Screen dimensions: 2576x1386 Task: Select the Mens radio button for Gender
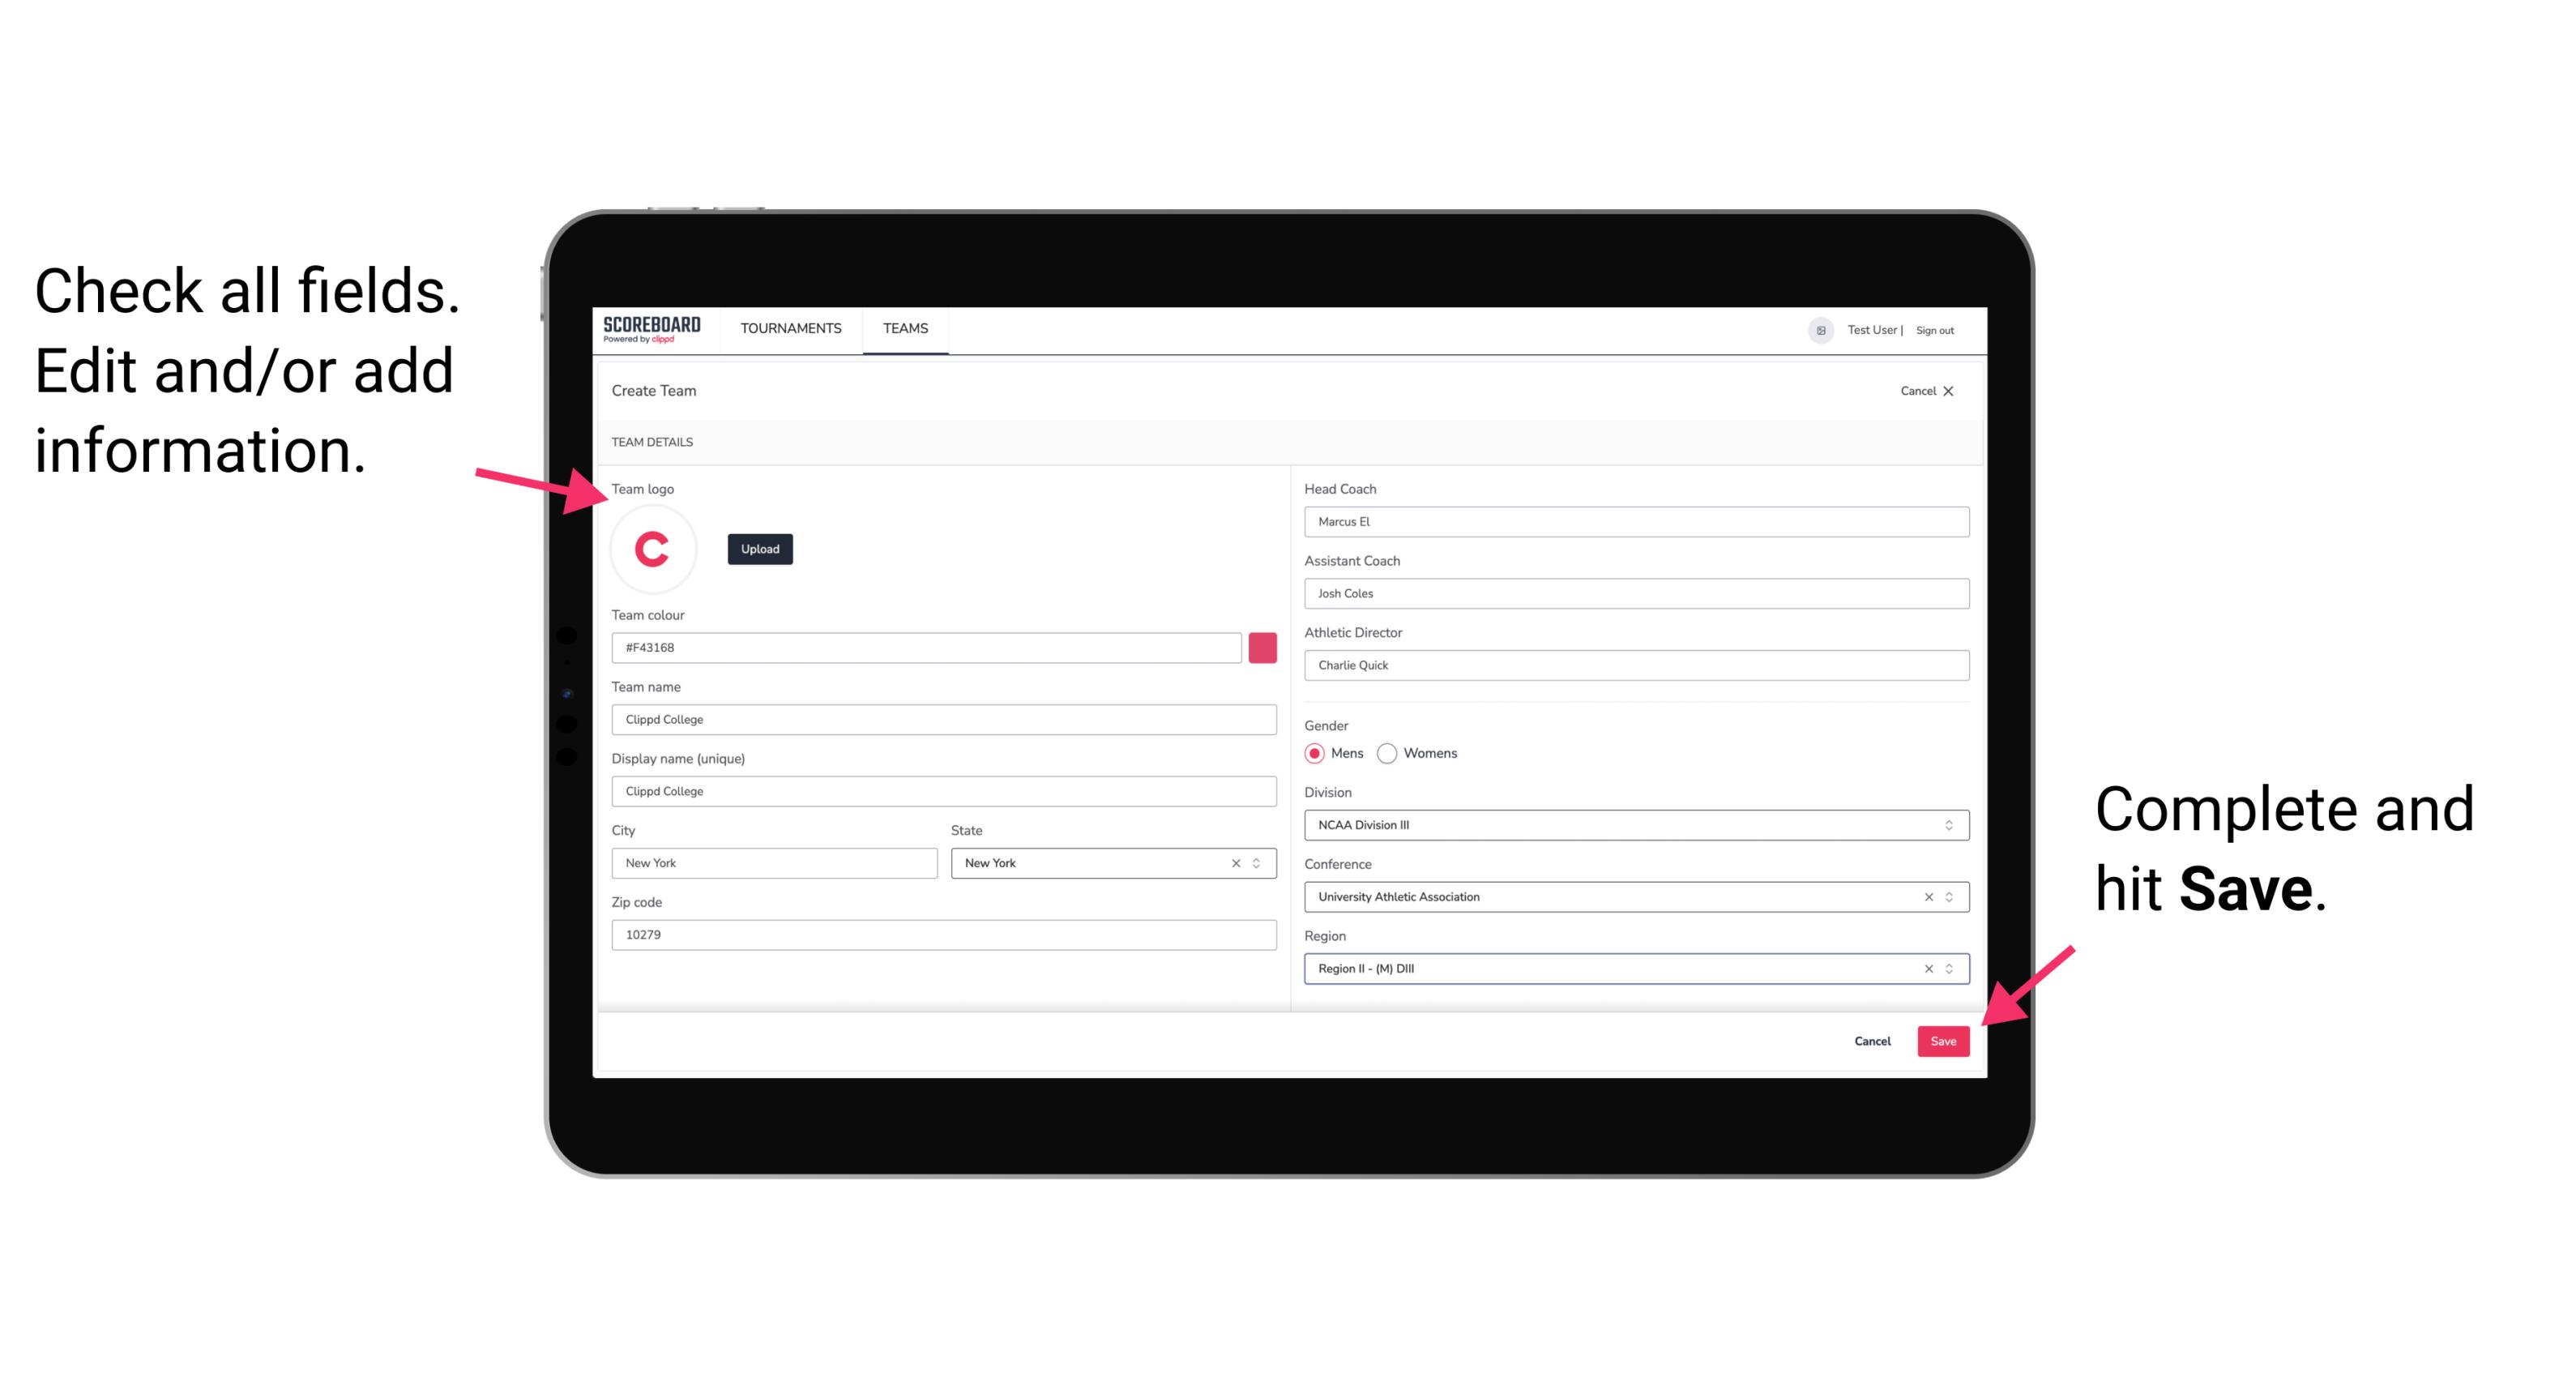(1314, 755)
